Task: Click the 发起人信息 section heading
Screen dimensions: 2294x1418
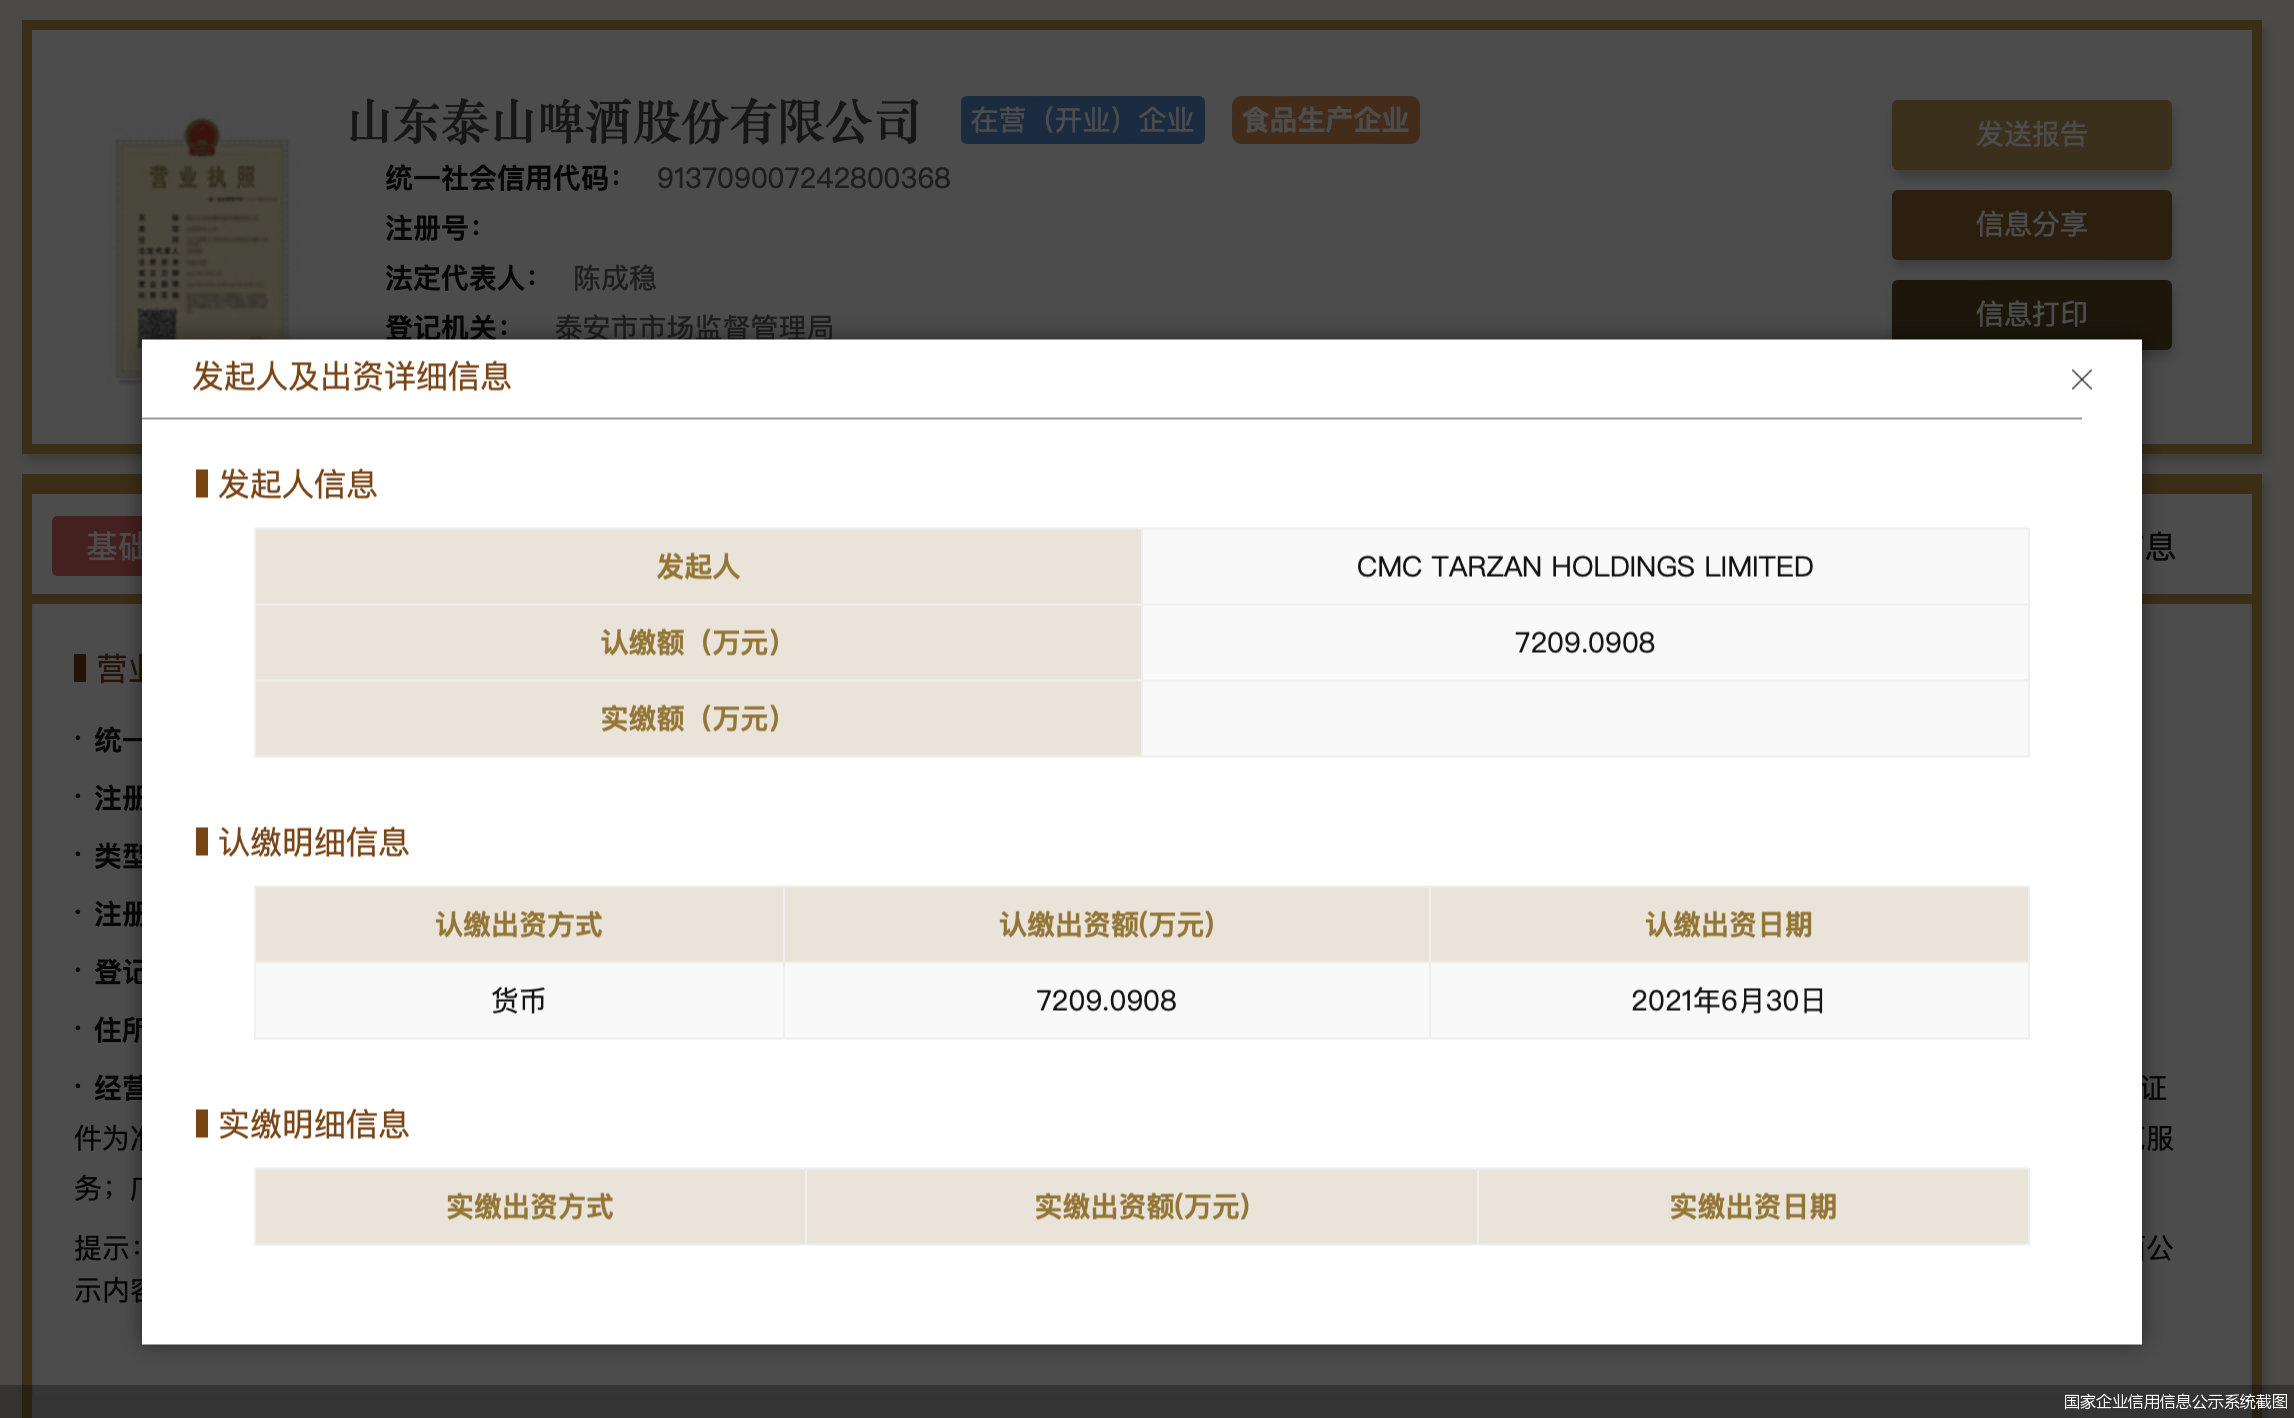Action: click(297, 484)
